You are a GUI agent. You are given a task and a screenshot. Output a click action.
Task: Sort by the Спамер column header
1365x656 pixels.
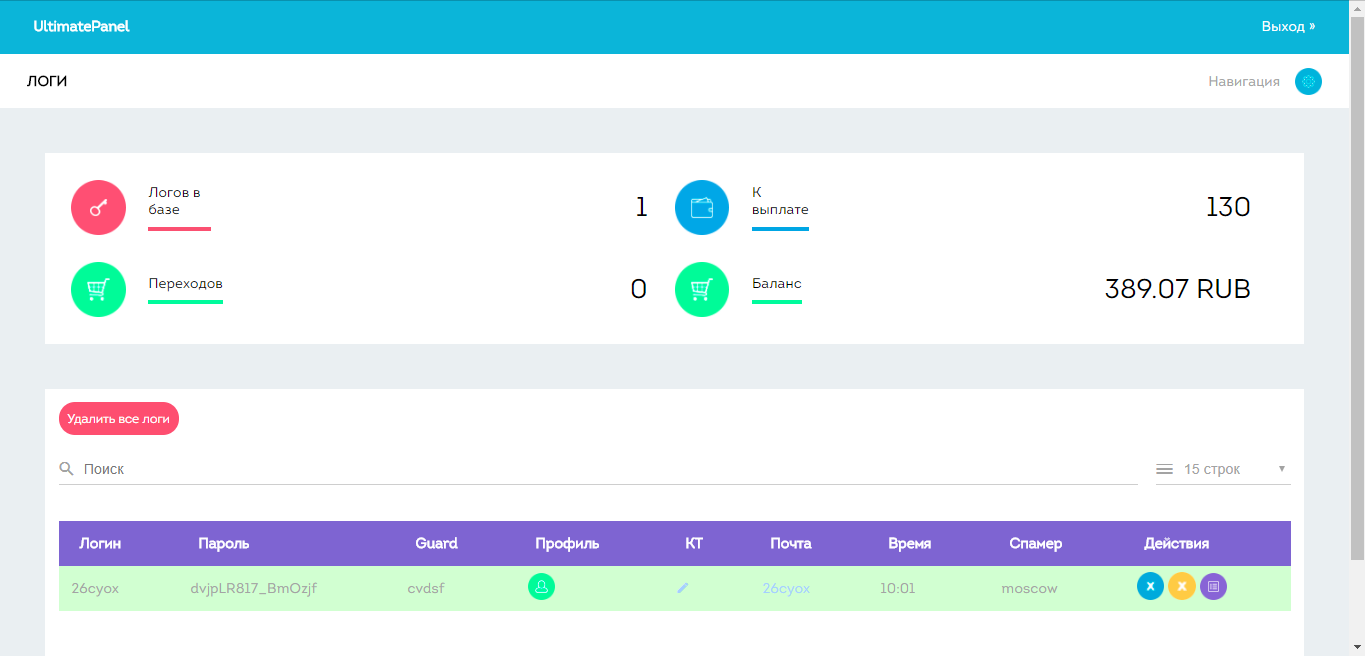tap(1036, 543)
